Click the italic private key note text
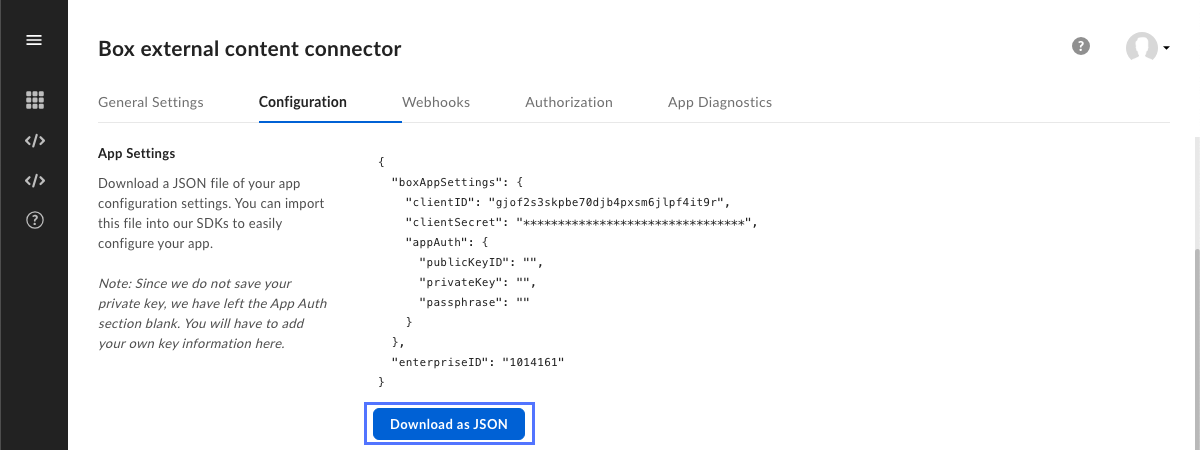 pos(212,314)
